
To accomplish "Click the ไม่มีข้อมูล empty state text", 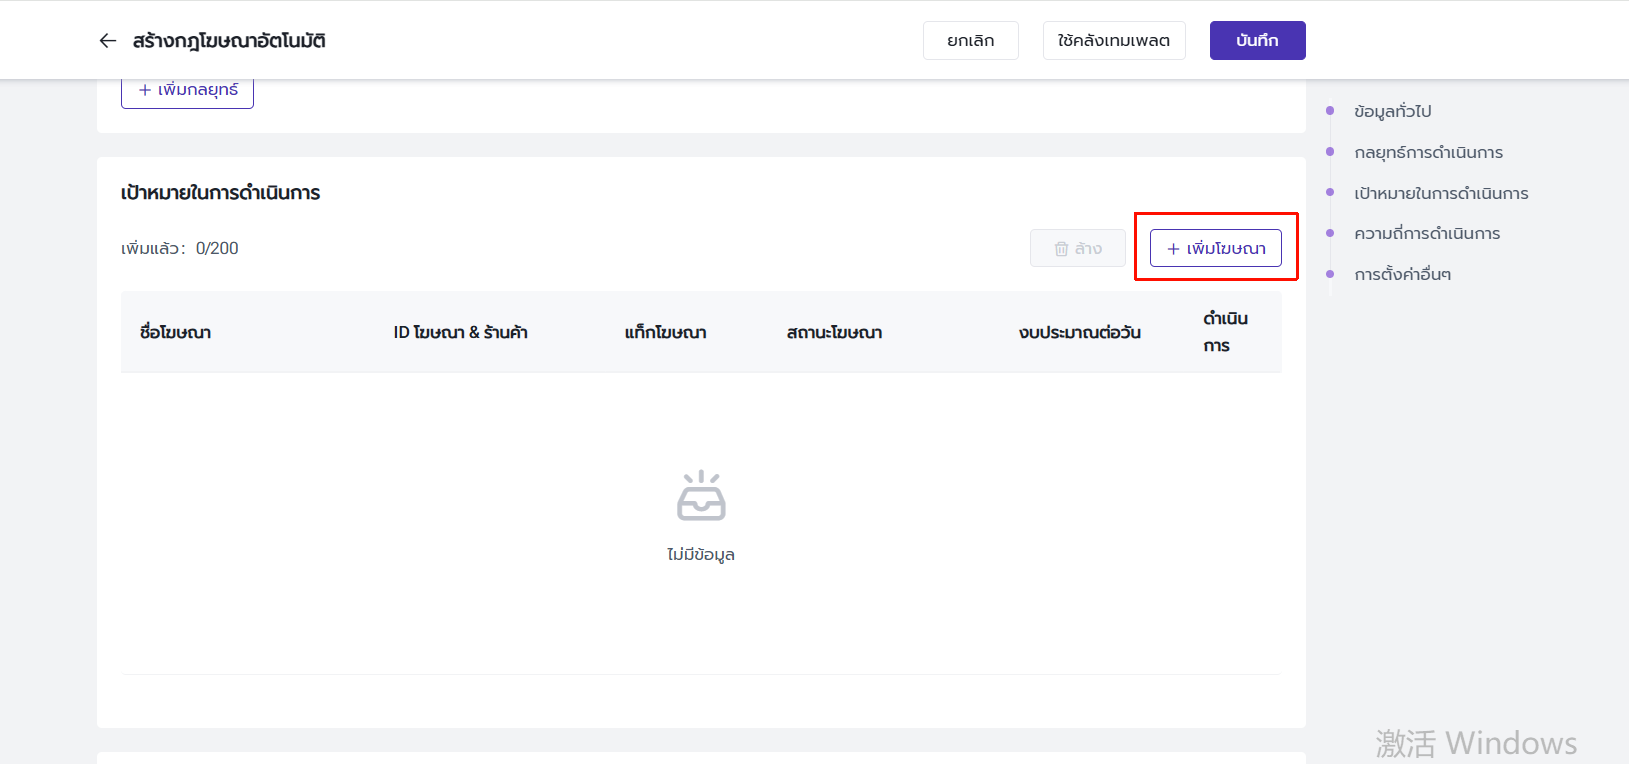I will click(701, 554).
